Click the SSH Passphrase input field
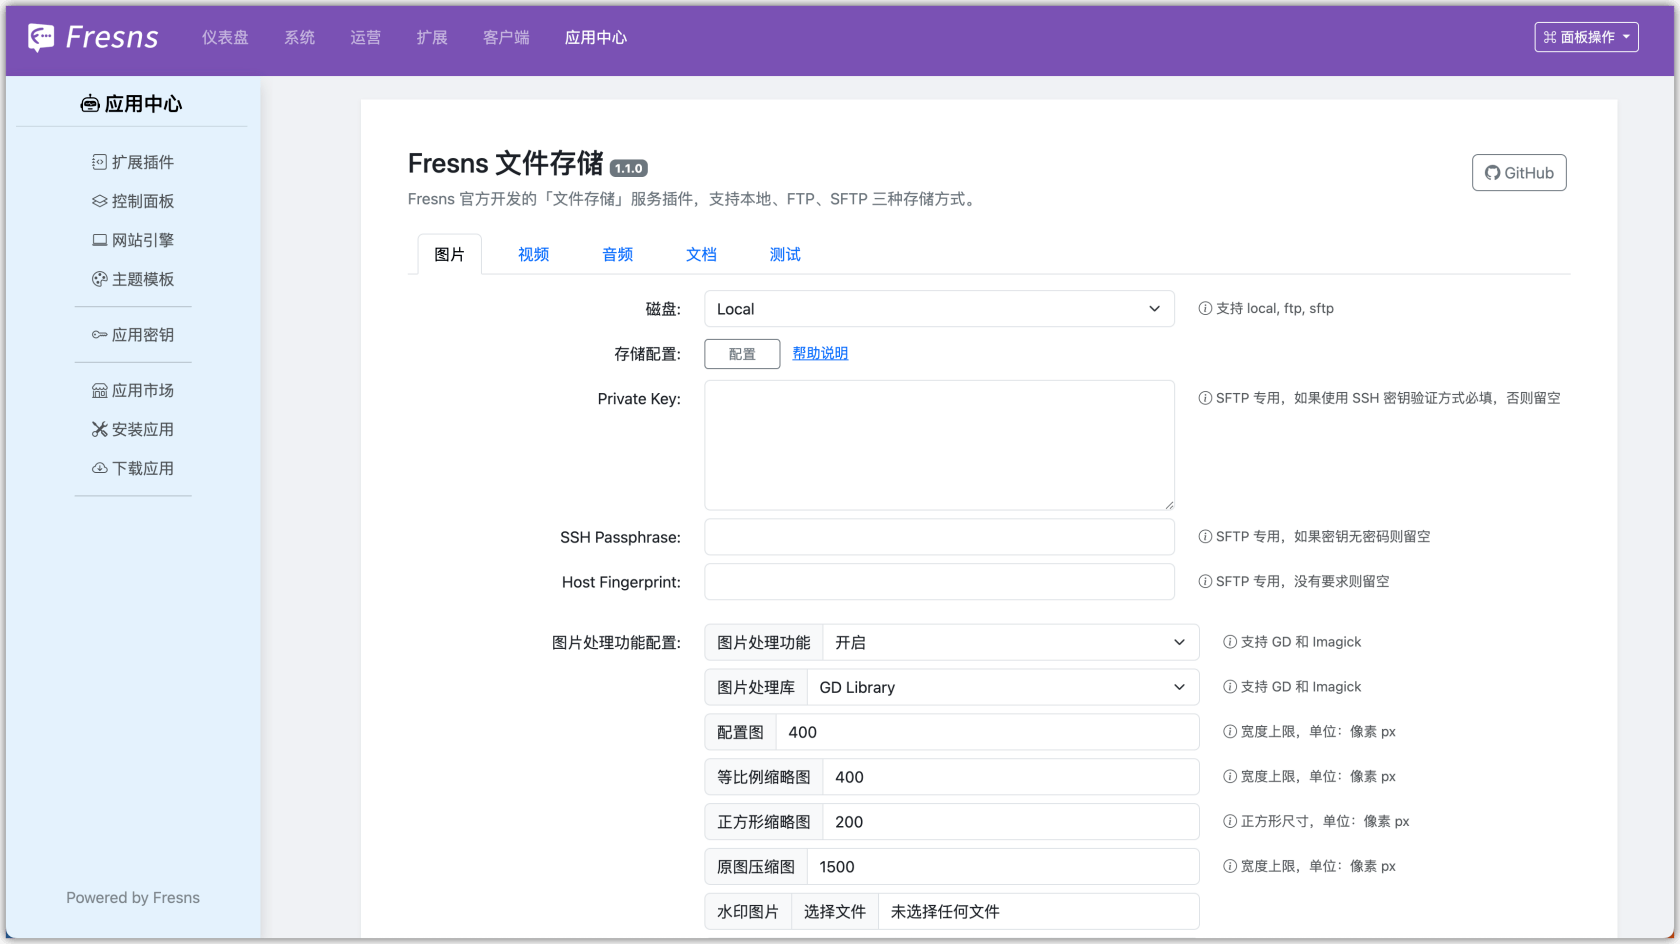The height and width of the screenshot is (944, 1680). 939,537
